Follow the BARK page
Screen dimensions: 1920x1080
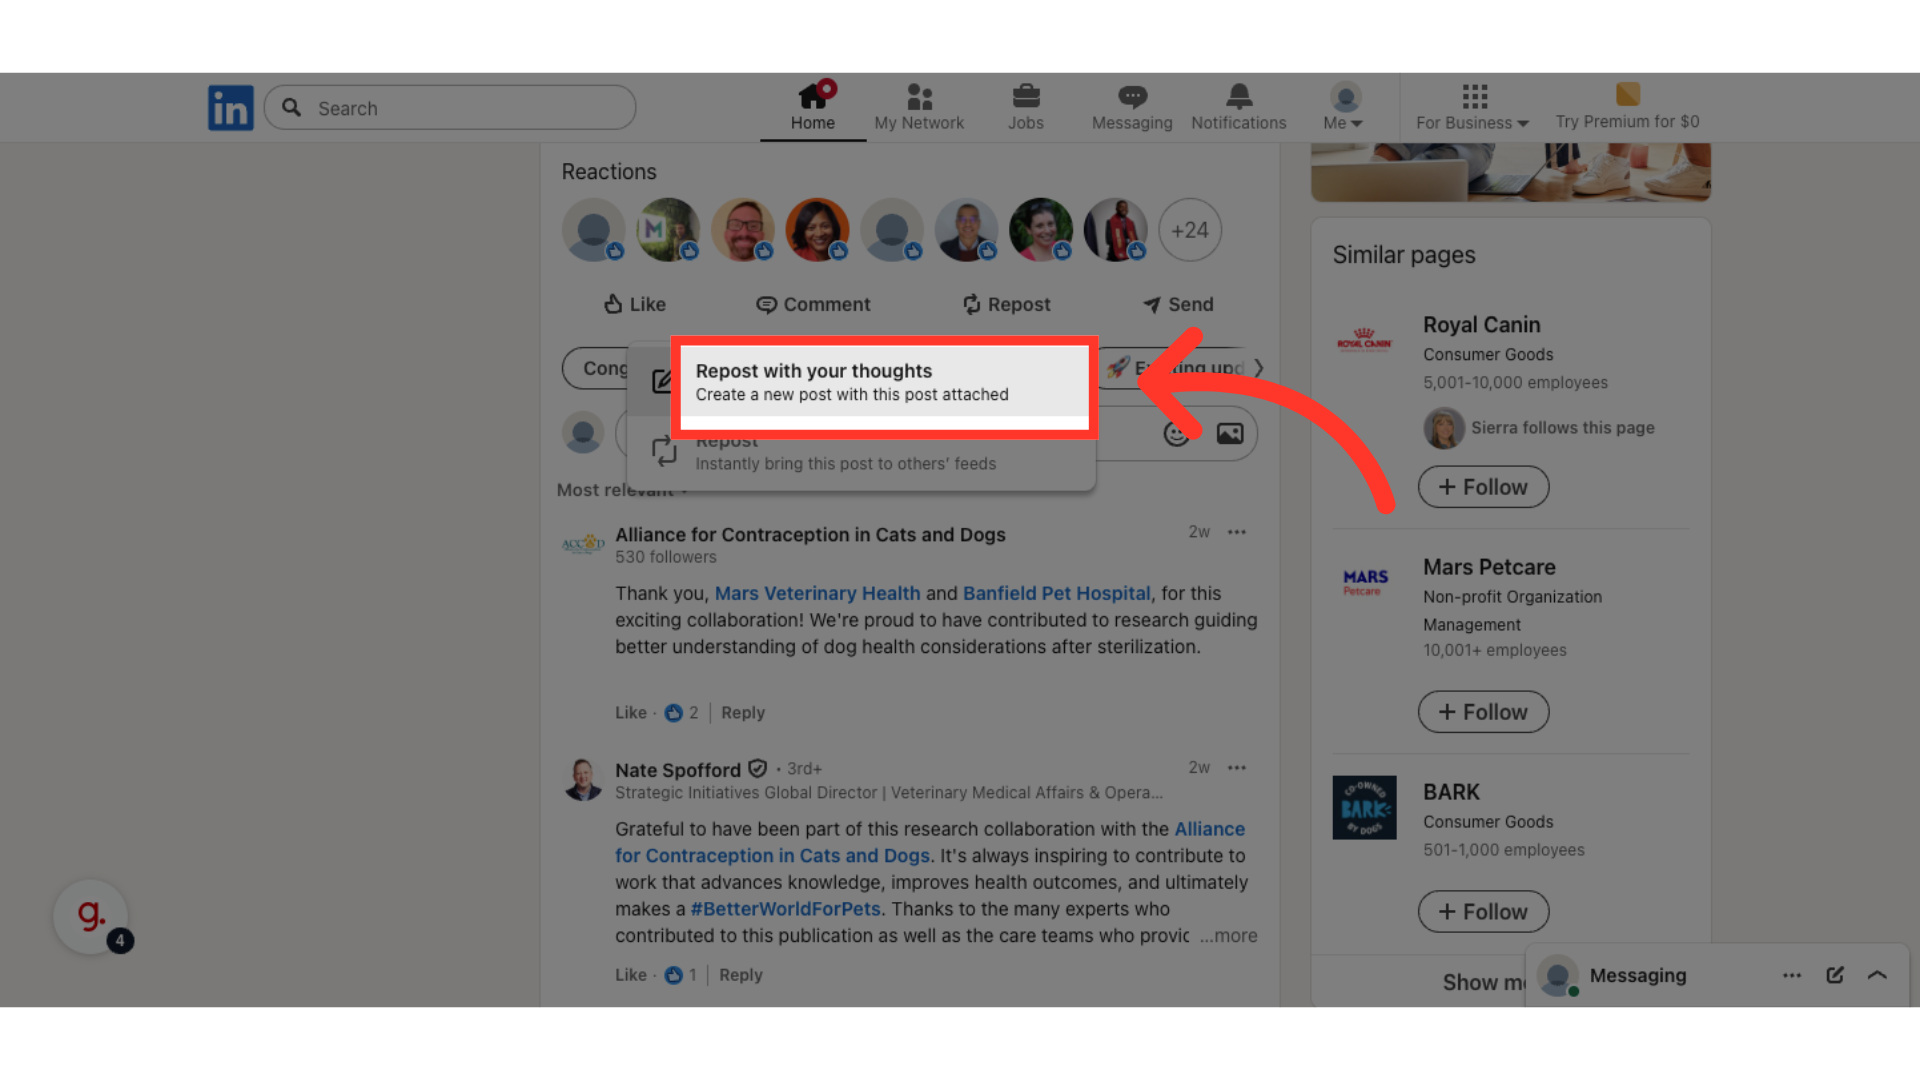click(1483, 912)
